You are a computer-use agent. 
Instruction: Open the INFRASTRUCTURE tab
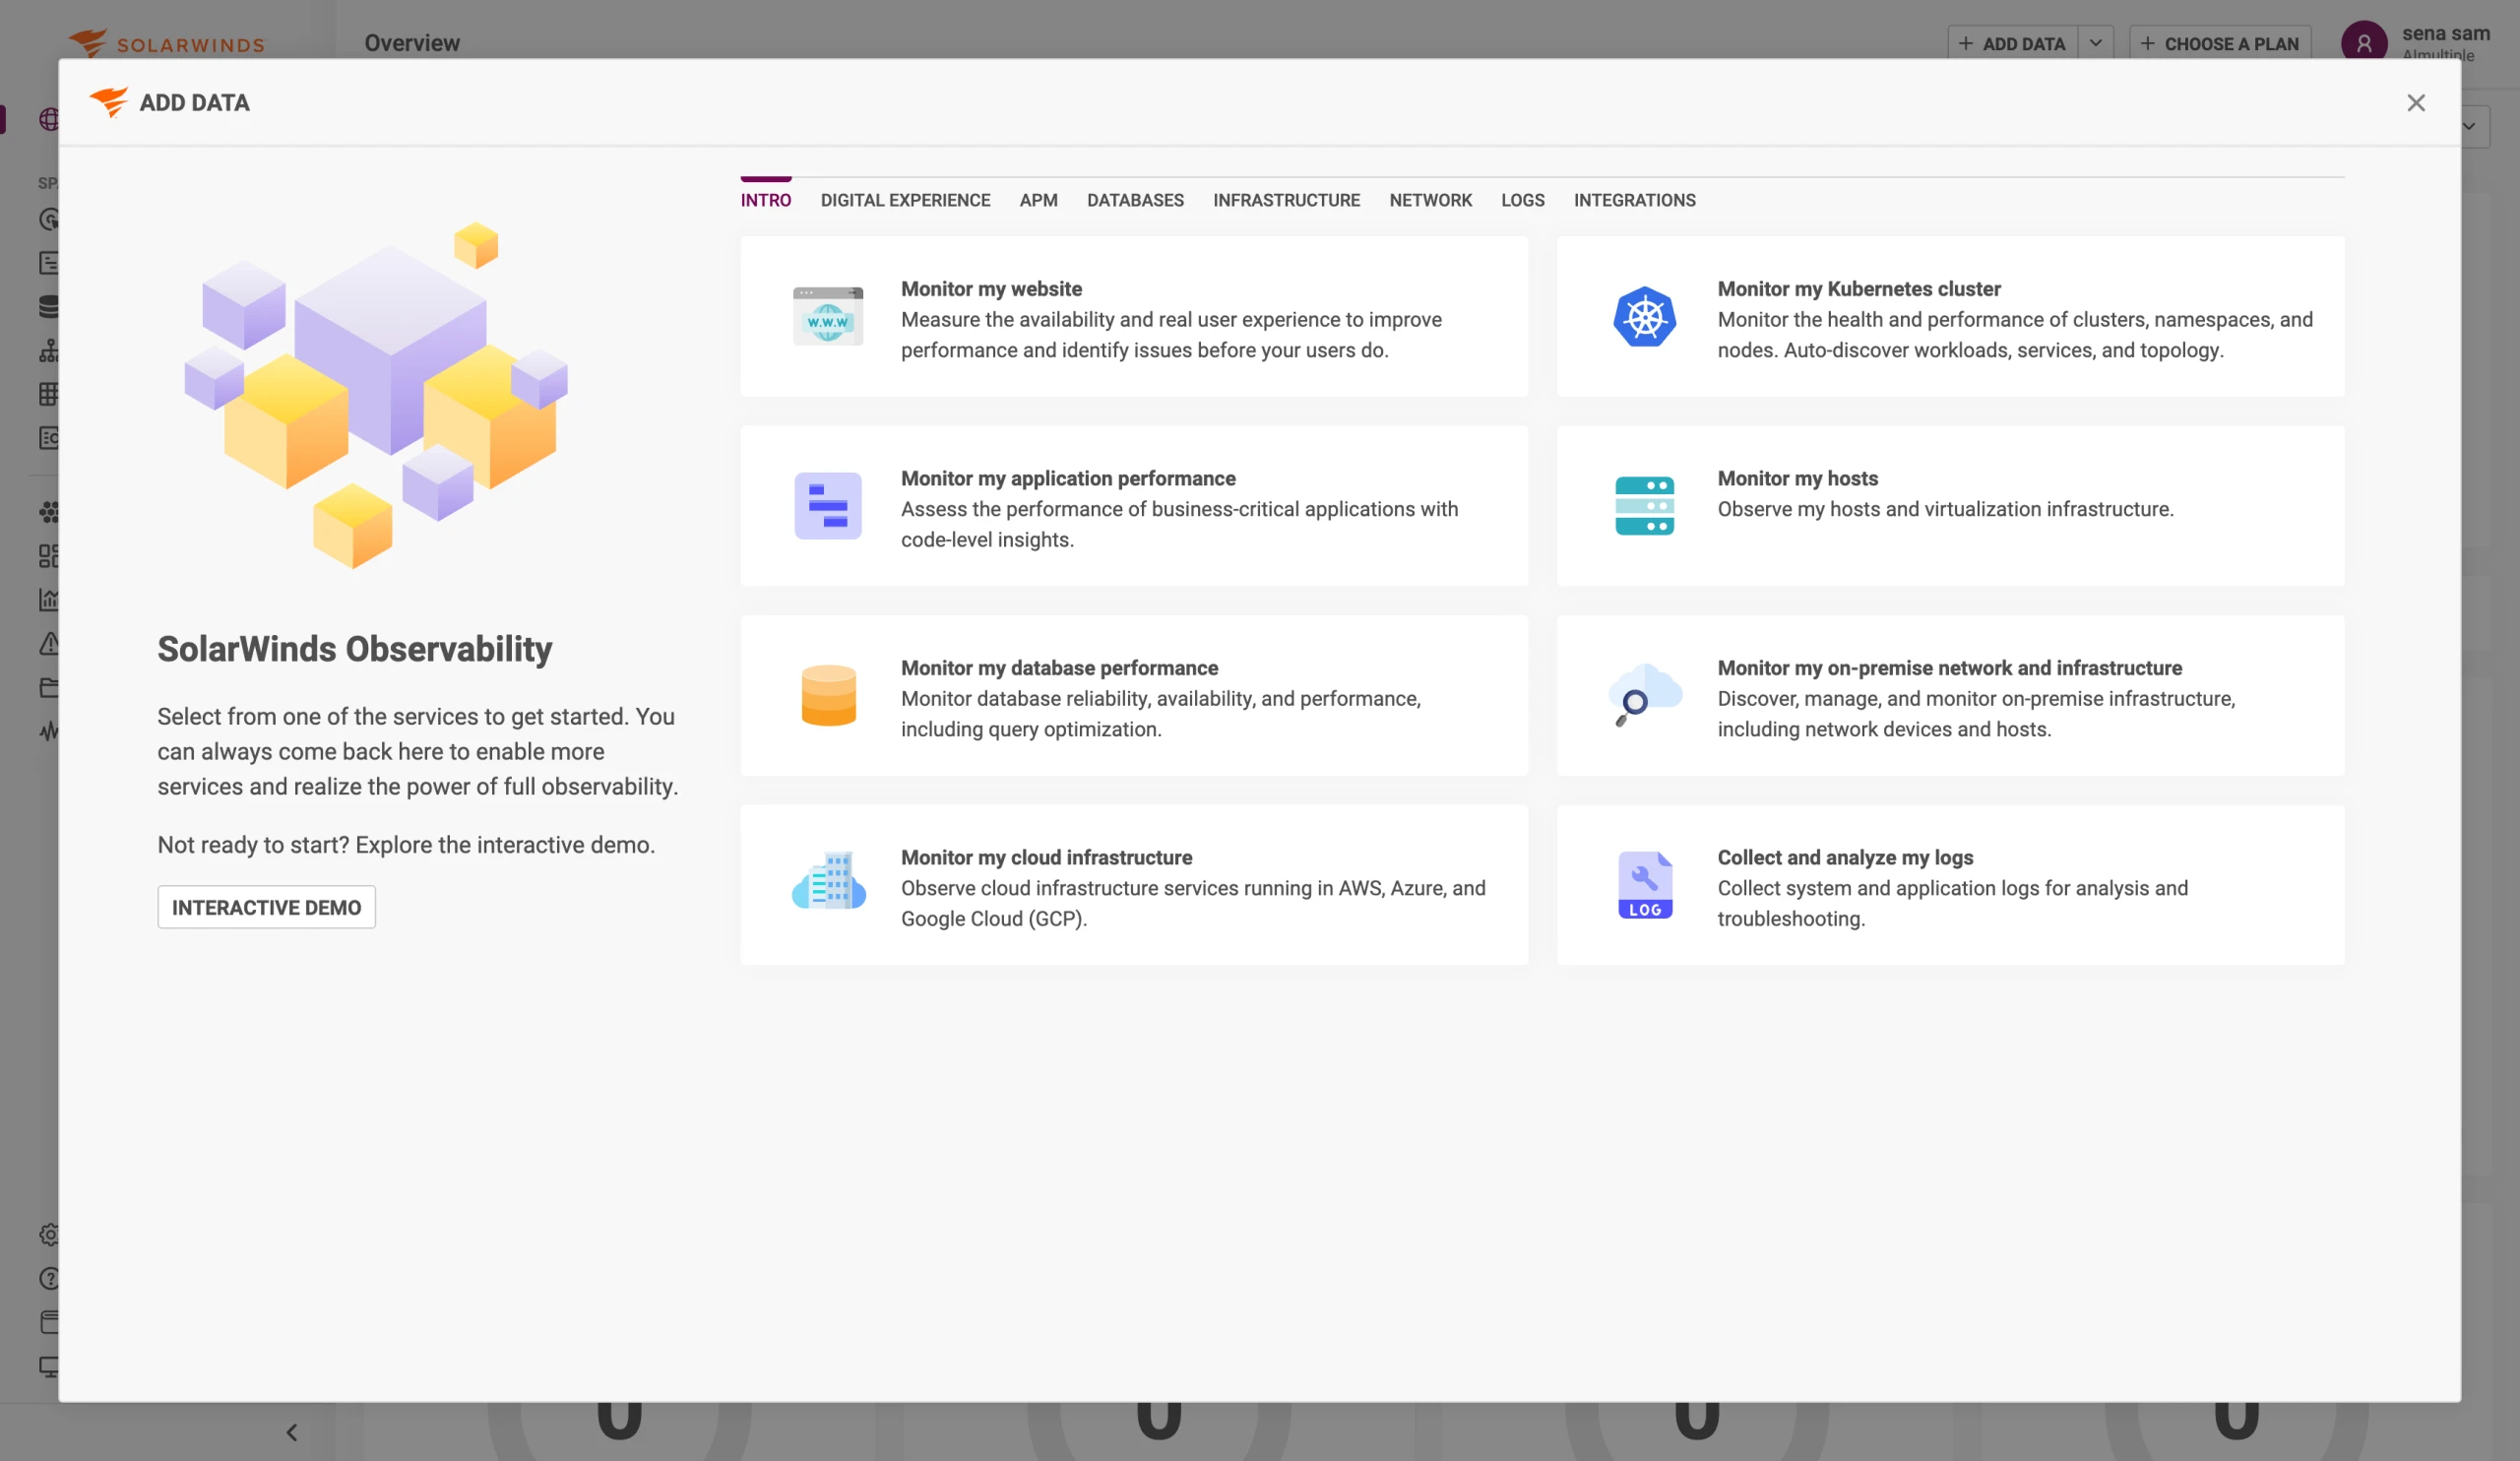point(1286,200)
